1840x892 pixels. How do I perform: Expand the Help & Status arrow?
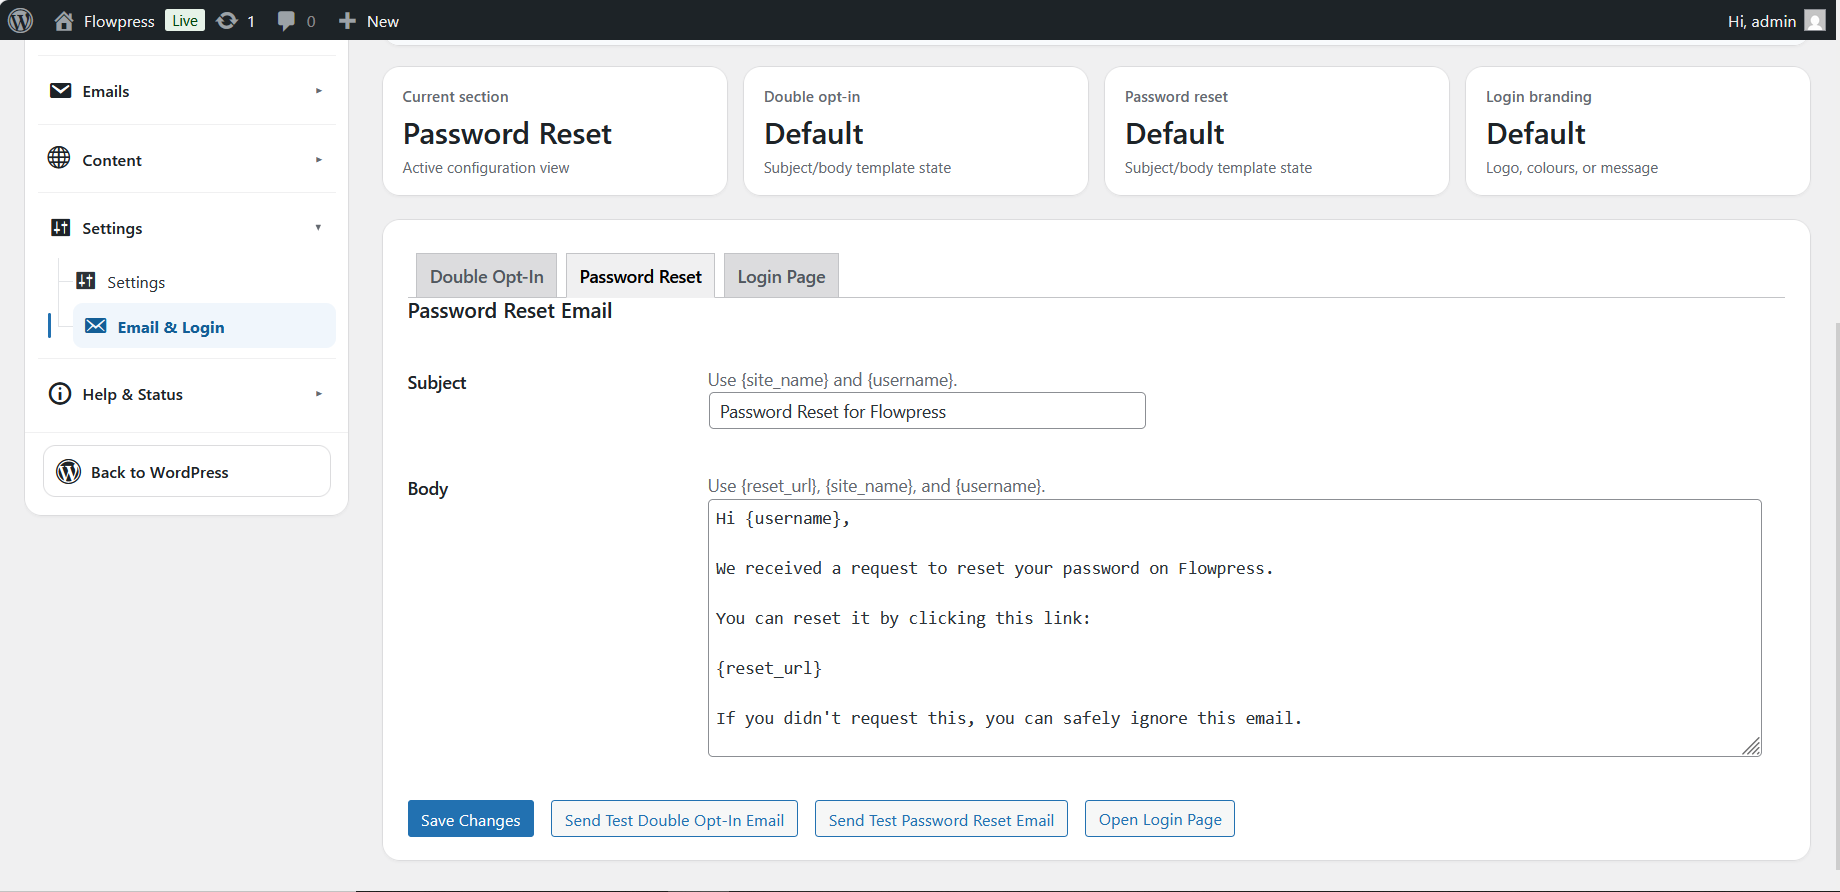319,394
